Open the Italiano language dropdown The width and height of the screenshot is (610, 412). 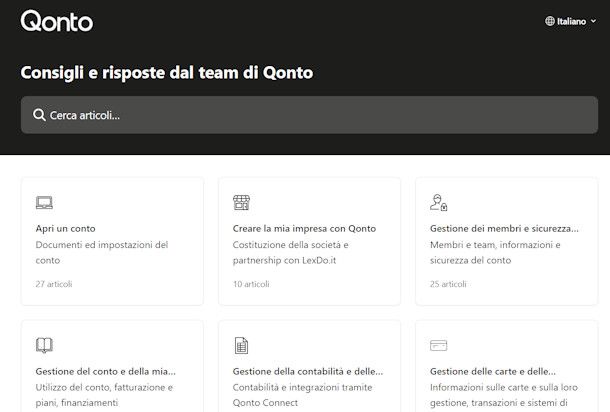click(x=571, y=21)
